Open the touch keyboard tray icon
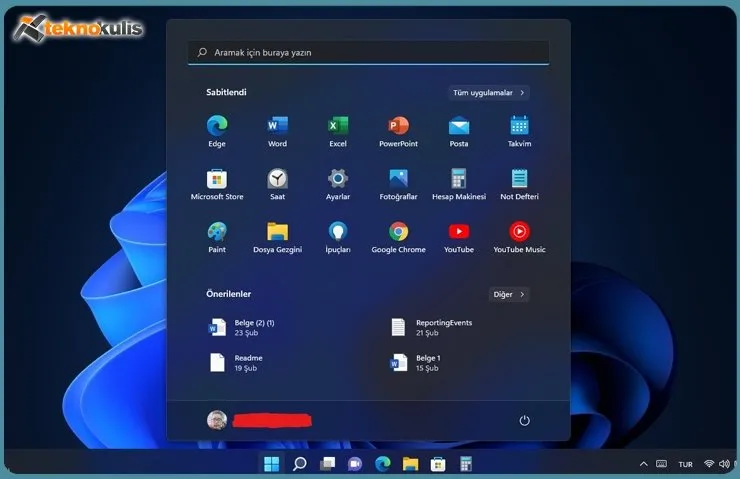This screenshot has height=479, width=740. point(662,464)
